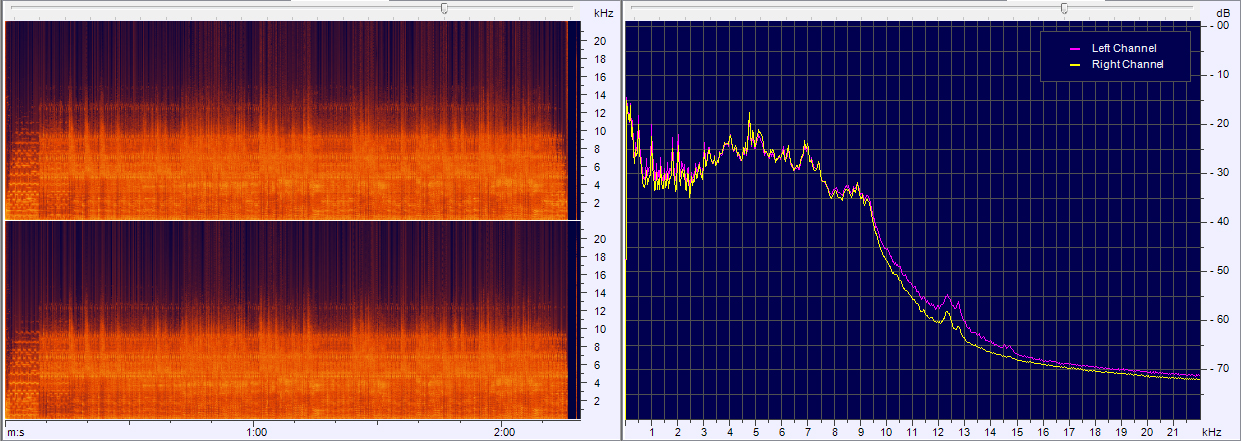Click the white divider between the two spectrograms
Viewport: 1241px width, 441px height.
pos(290,220)
